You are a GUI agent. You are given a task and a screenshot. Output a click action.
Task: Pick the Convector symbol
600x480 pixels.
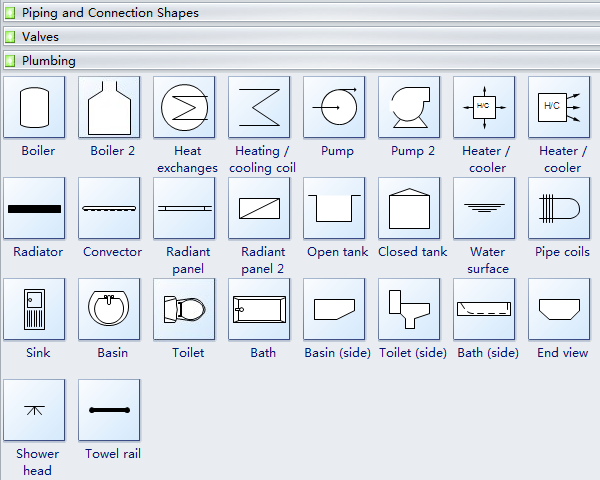point(109,208)
